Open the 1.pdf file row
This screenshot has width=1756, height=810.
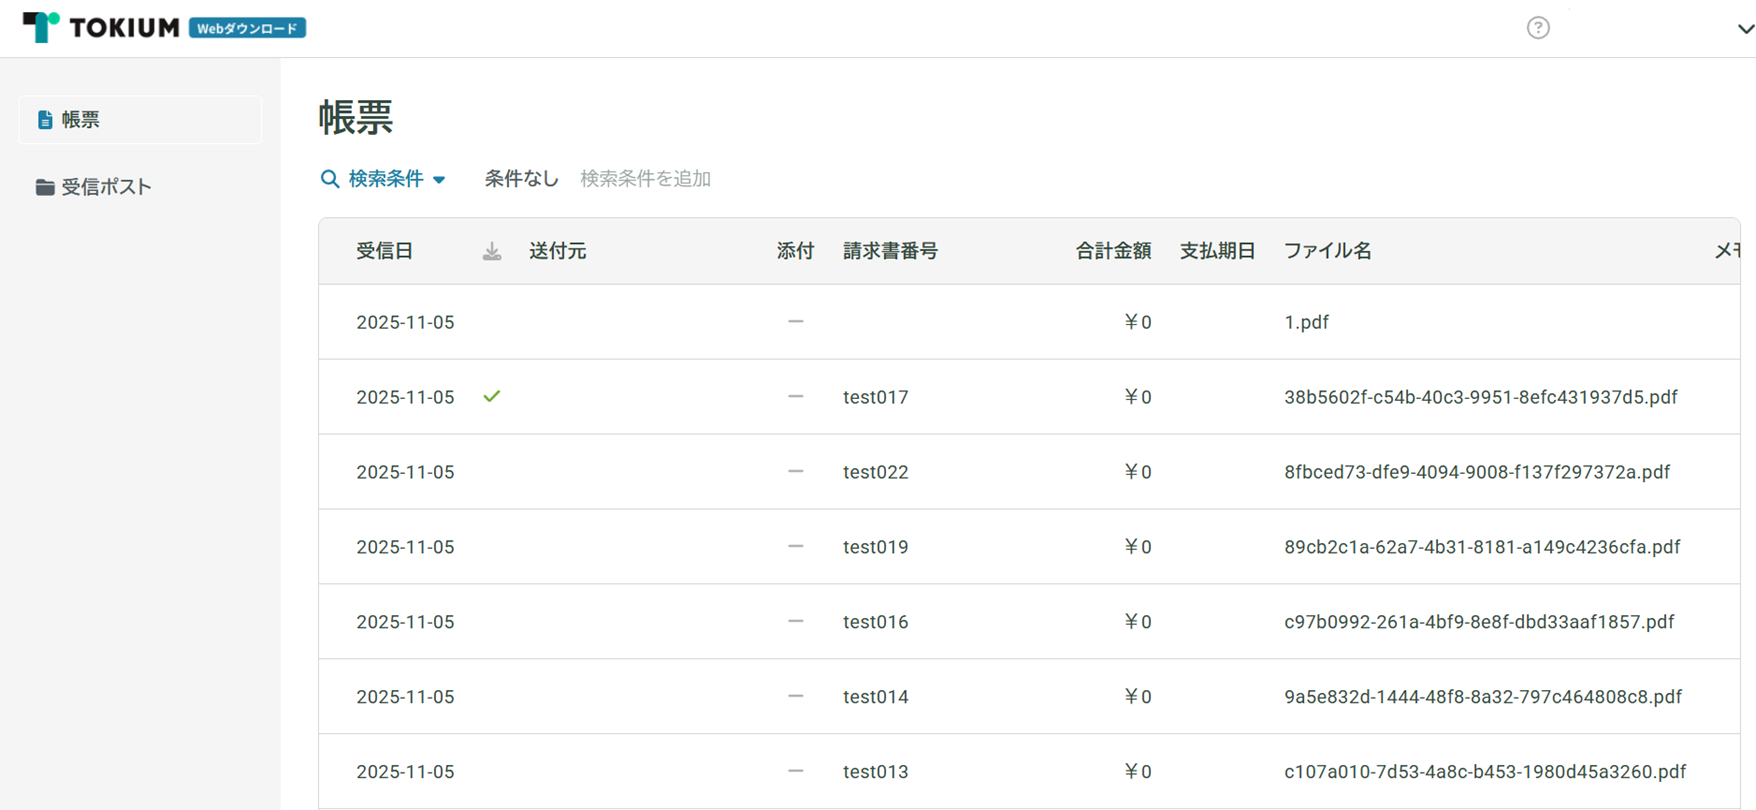[x=1306, y=322]
